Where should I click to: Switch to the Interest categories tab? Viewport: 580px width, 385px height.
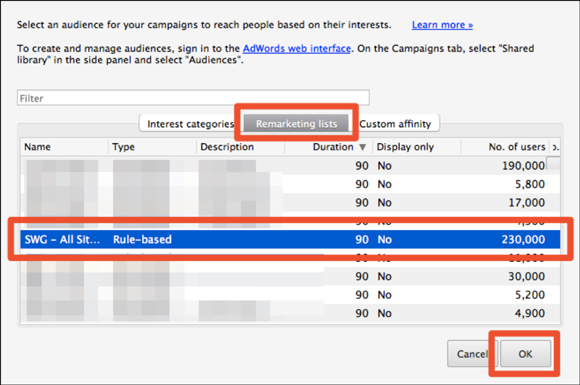[x=190, y=124]
